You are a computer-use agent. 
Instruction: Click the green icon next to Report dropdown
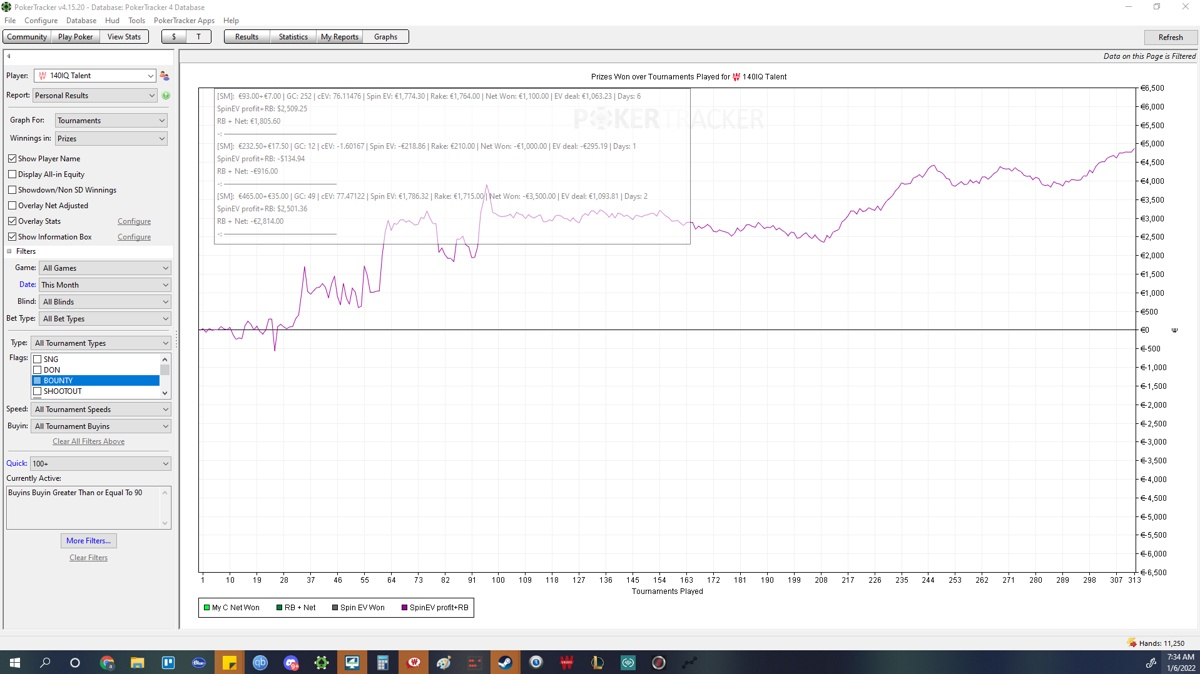pyautogui.click(x=166, y=96)
